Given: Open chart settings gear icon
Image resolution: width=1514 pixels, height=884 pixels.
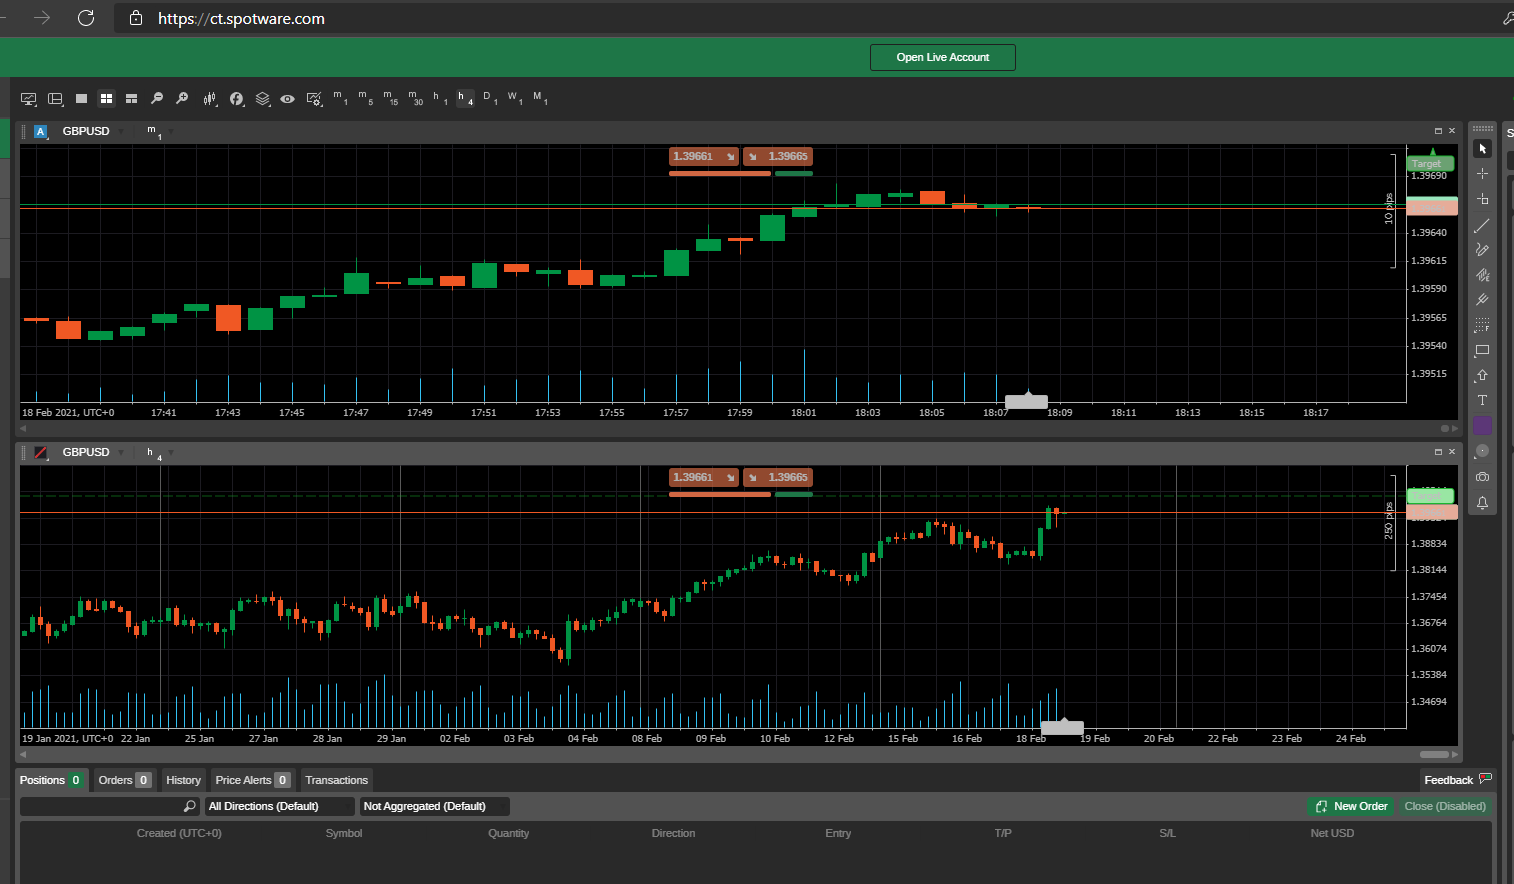Looking at the screenshot, I should [315, 99].
